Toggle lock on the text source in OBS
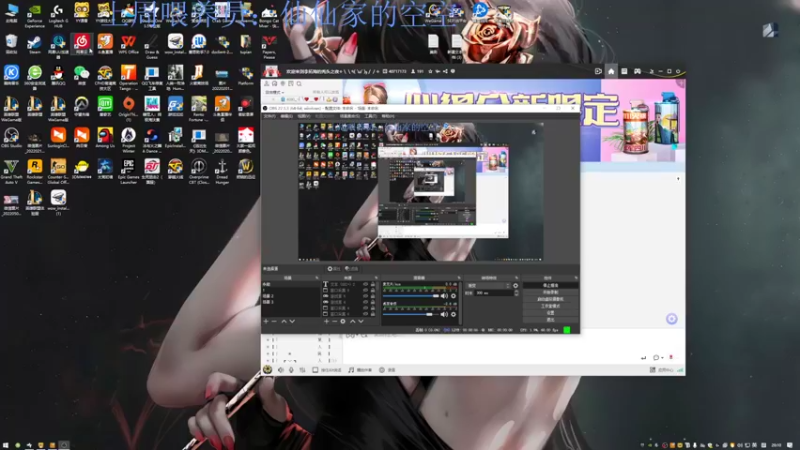 pos(372,284)
